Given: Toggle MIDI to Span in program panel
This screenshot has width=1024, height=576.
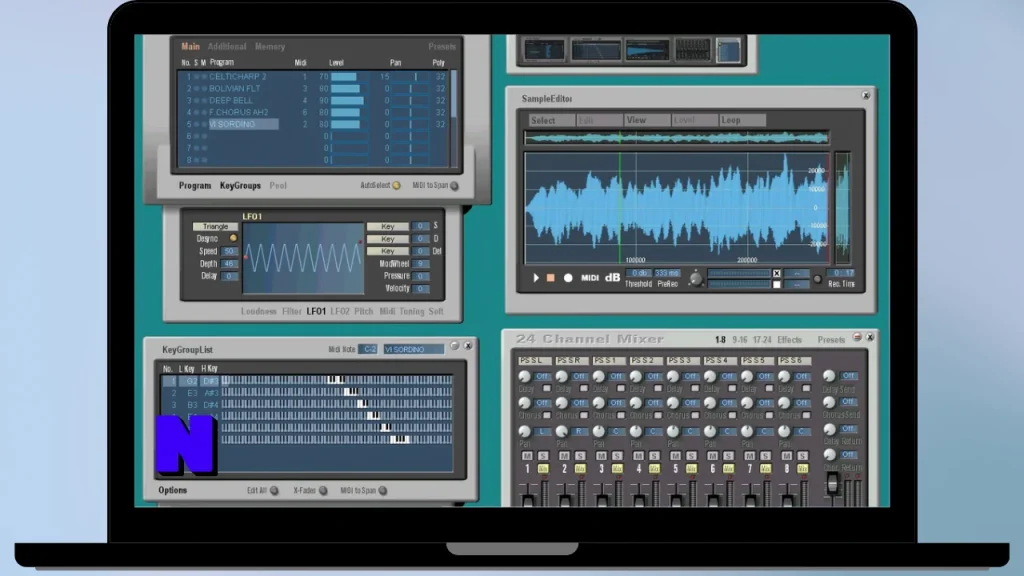Looking at the screenshot, I should (455, 186).
